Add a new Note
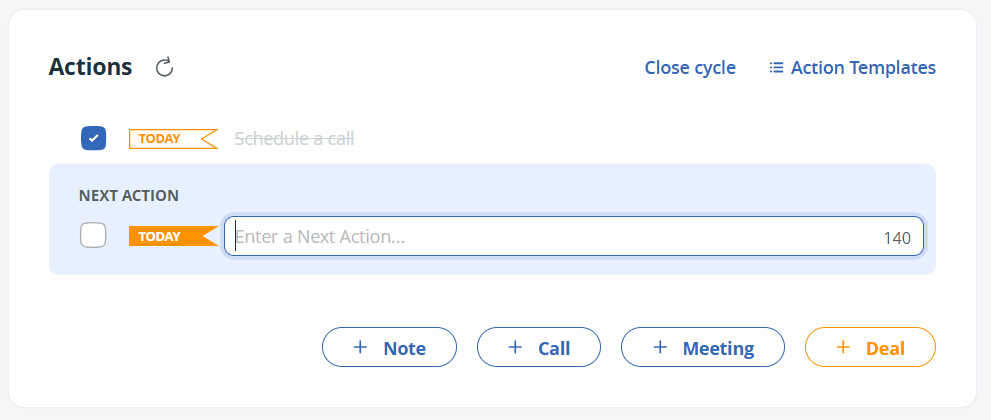The height and width of the screenshot is (420, 991). (x=389, y=347)
